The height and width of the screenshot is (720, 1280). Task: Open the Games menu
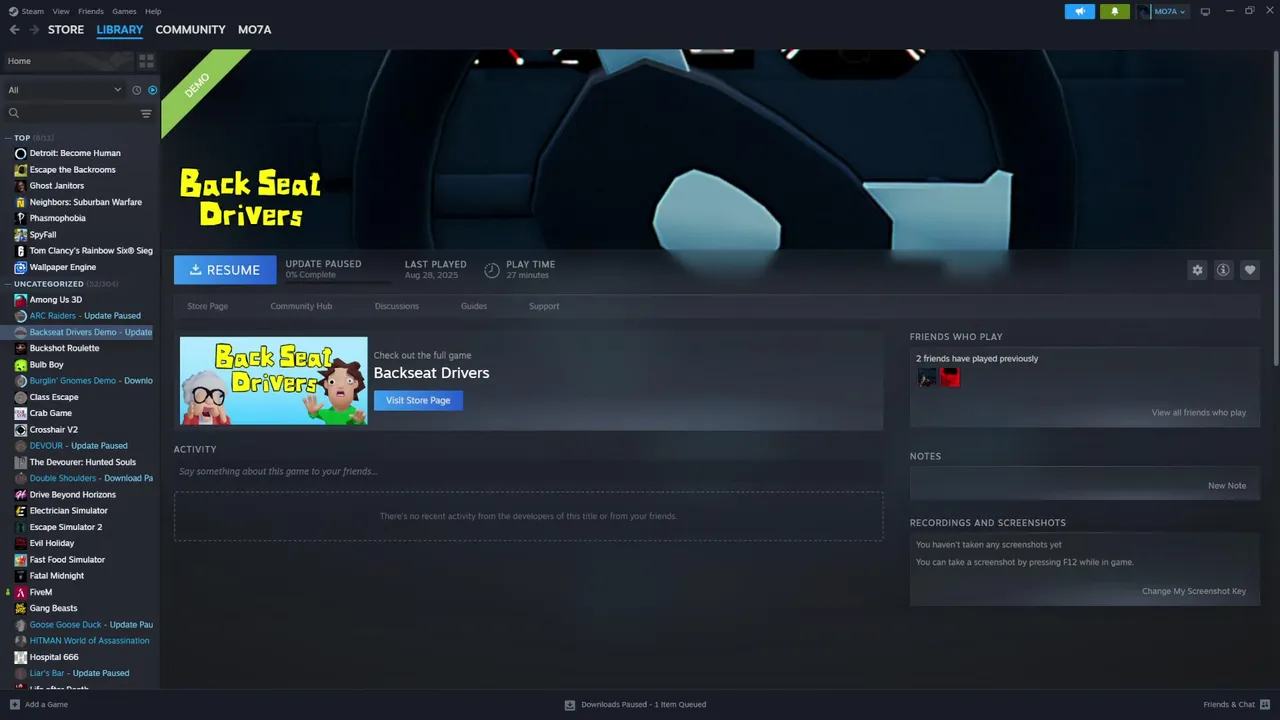[124, 11]
